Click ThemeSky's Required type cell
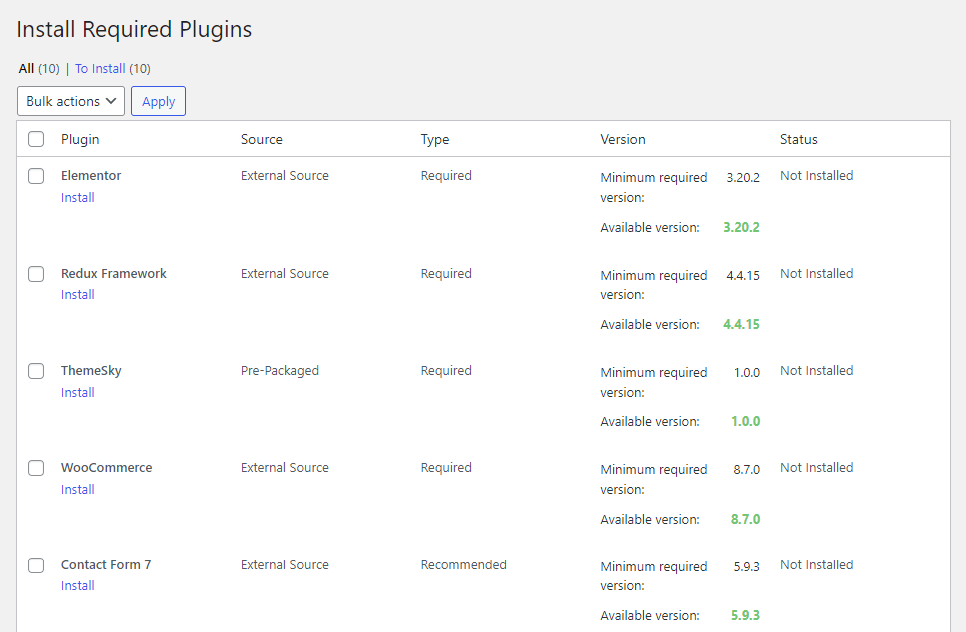 tap(446, 371)
